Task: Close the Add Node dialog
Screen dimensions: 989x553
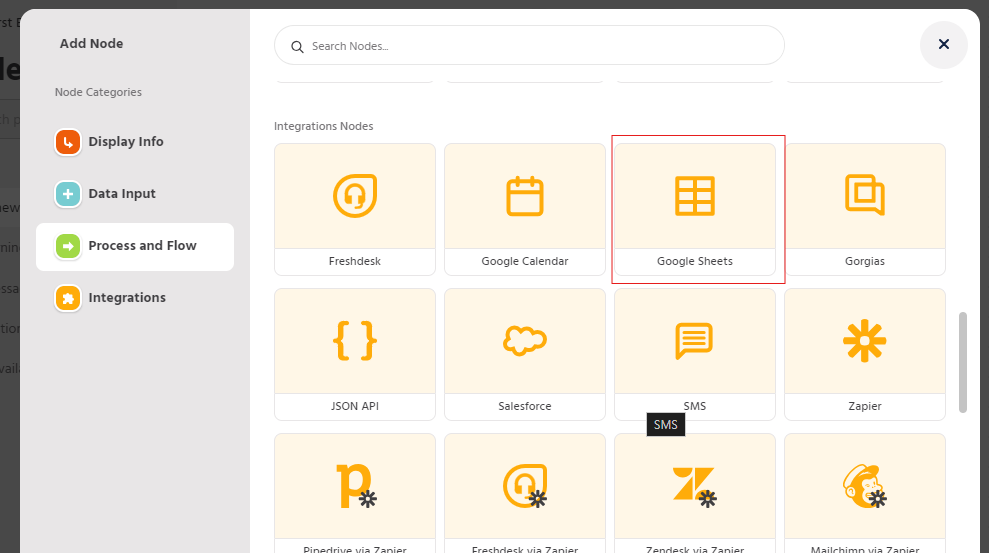Action: (943, 44)
